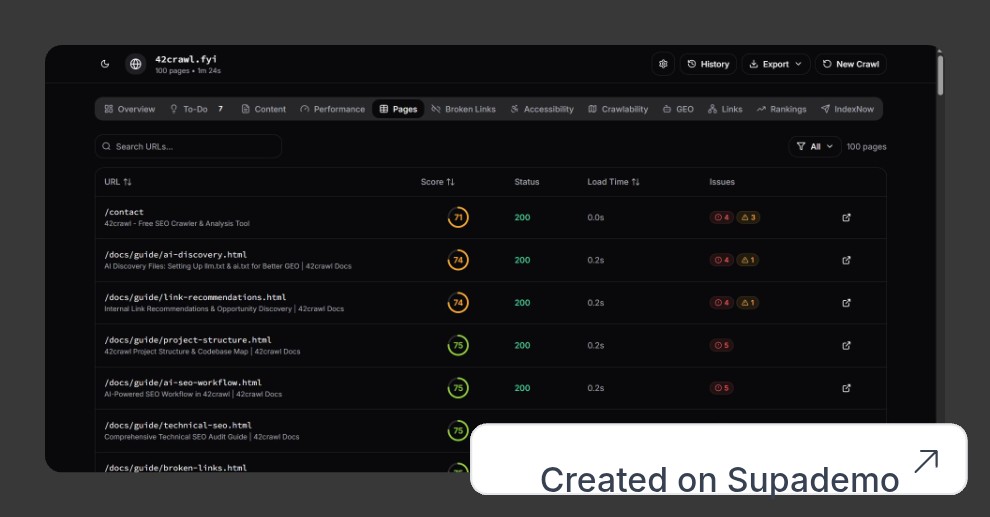Sort by Load Time column
The height and width of the screenshot is (517, 990).
[613, 182]
